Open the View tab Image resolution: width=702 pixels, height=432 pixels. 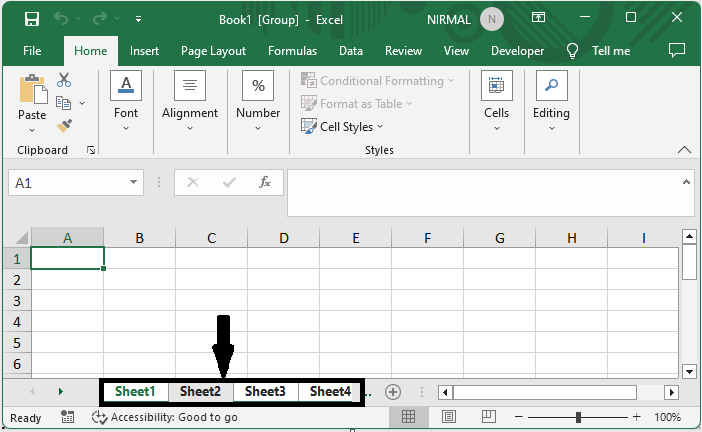point(456,51)
